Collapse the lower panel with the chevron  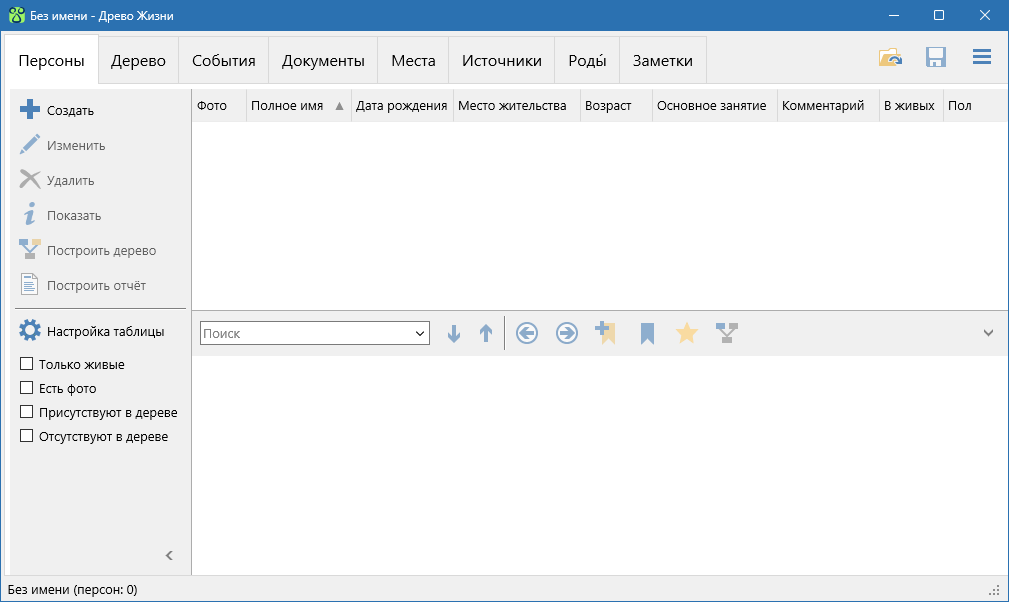(988, 333)
